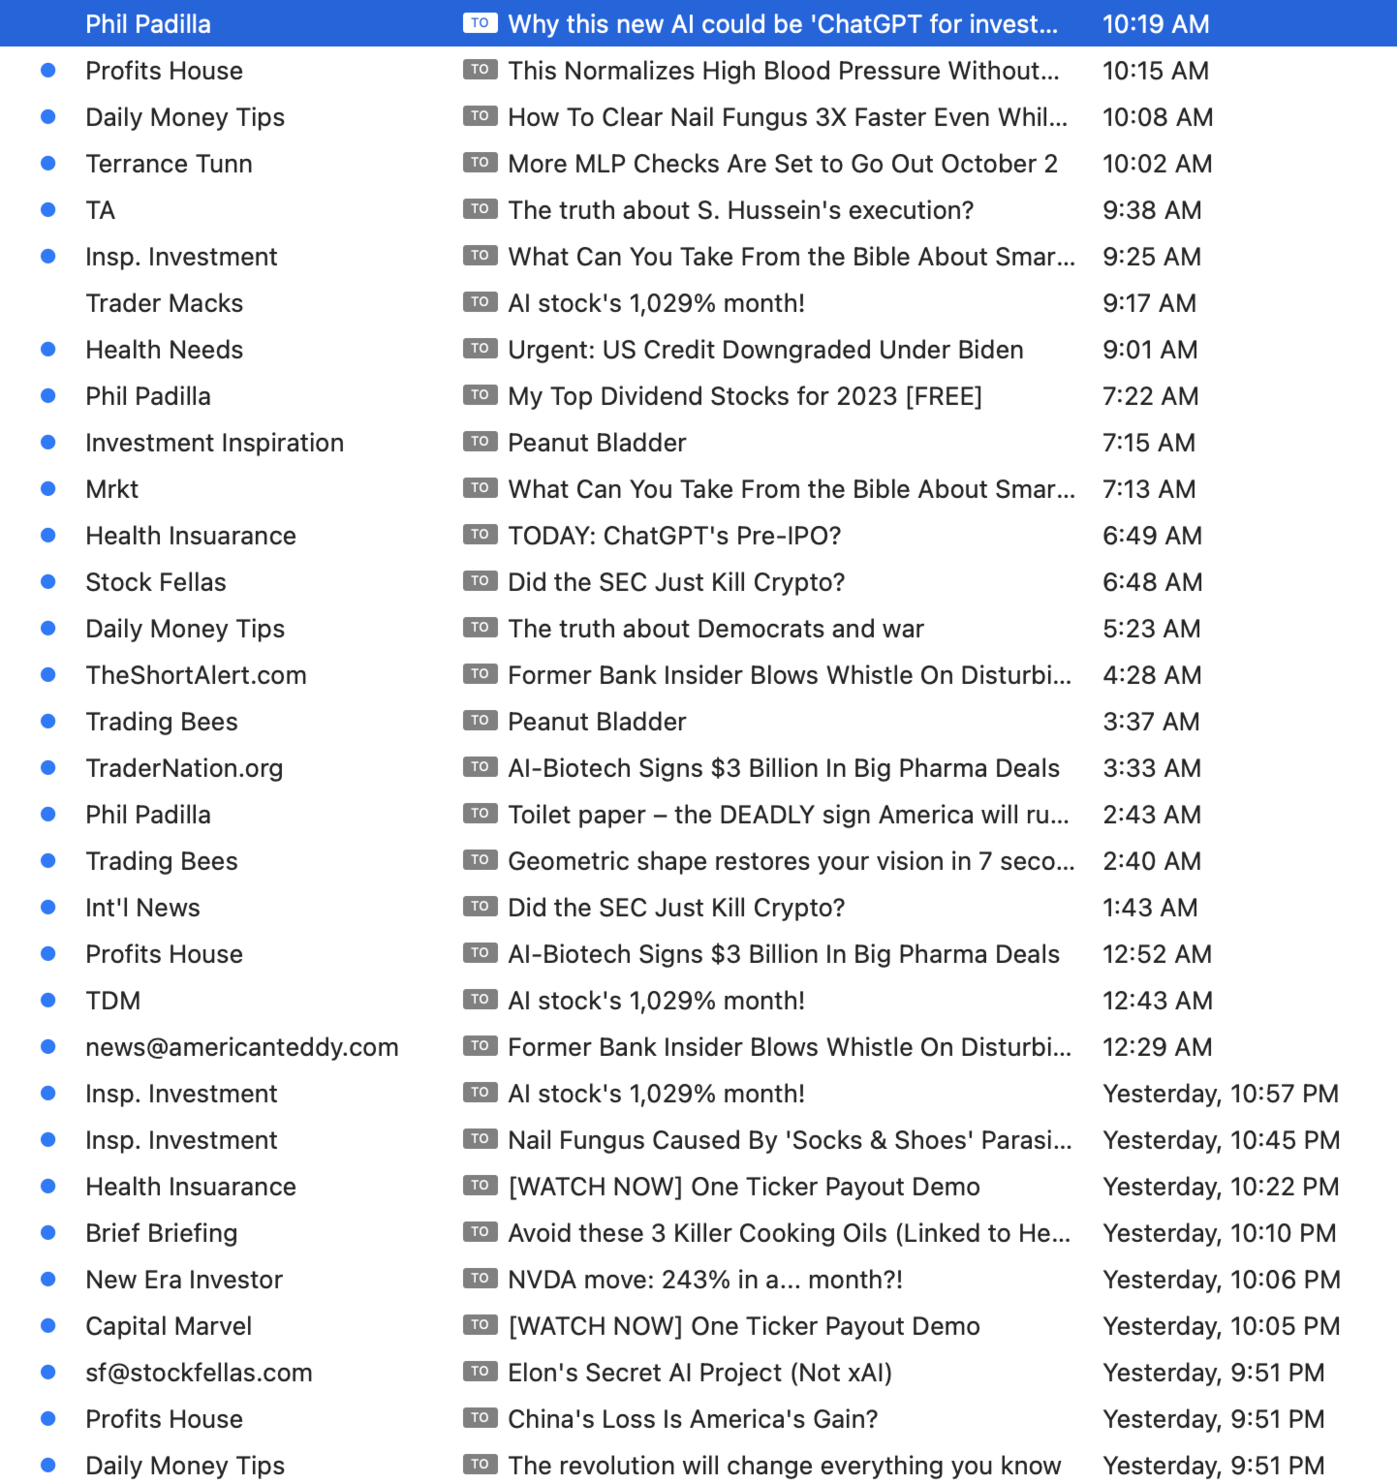The width and height of the screenshot is (1397, 1484).
Task: Click the TO badge before 'NVDA move' subject
Action: coord(480,1278)
